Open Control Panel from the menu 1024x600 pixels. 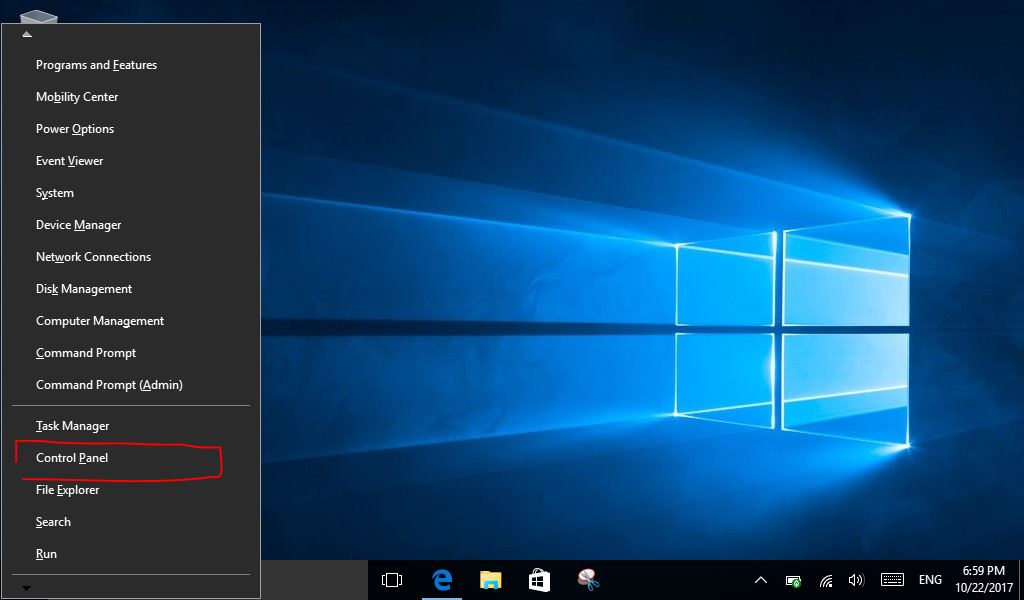pyautogui.click(x=71, y=457)
